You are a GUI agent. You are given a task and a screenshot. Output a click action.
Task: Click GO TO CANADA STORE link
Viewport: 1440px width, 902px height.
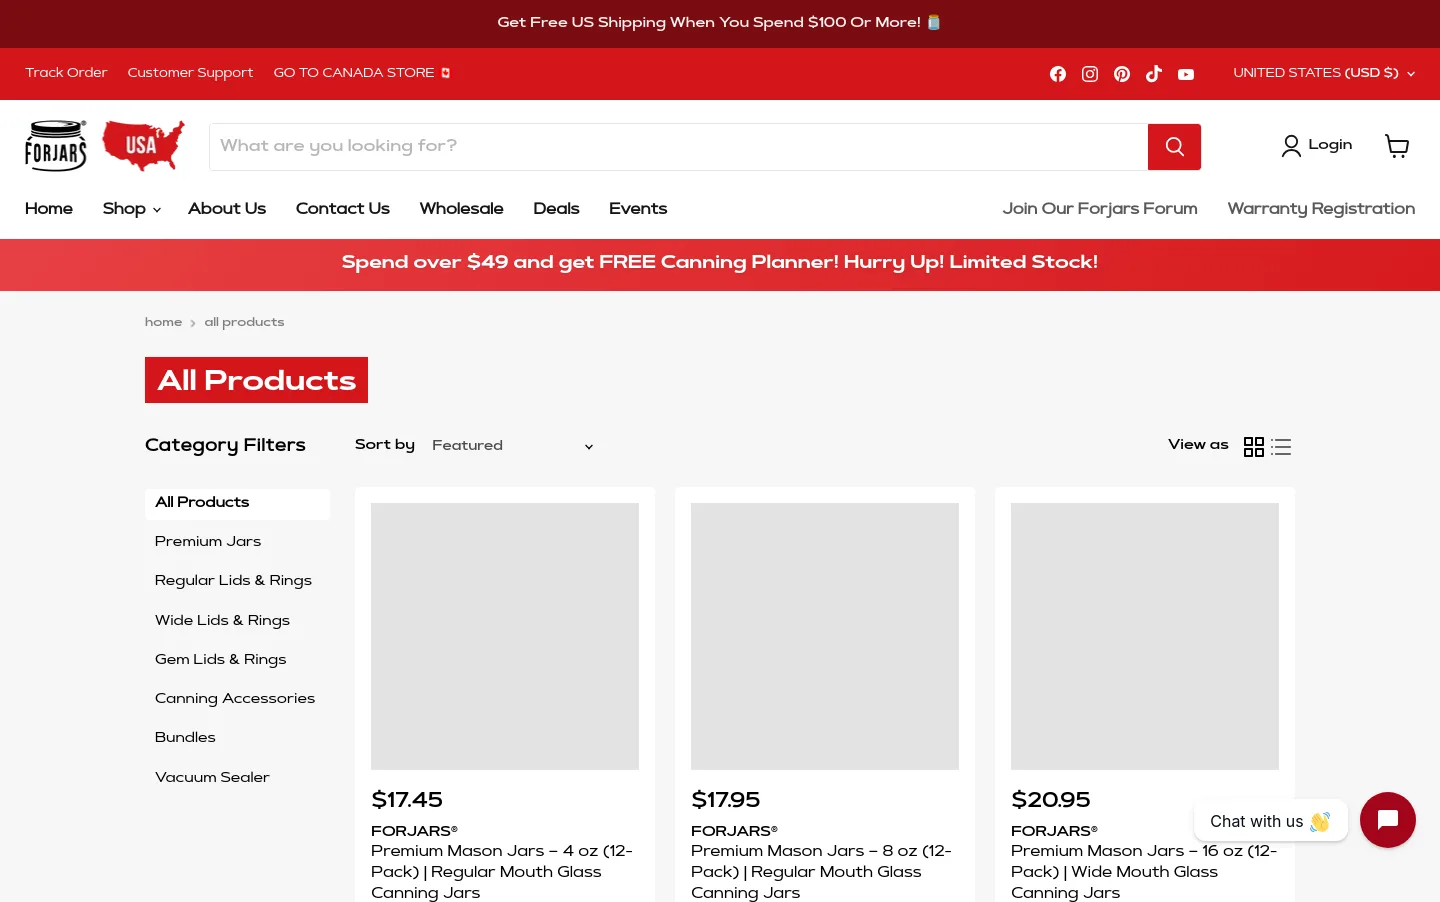(x=362, y=73)
